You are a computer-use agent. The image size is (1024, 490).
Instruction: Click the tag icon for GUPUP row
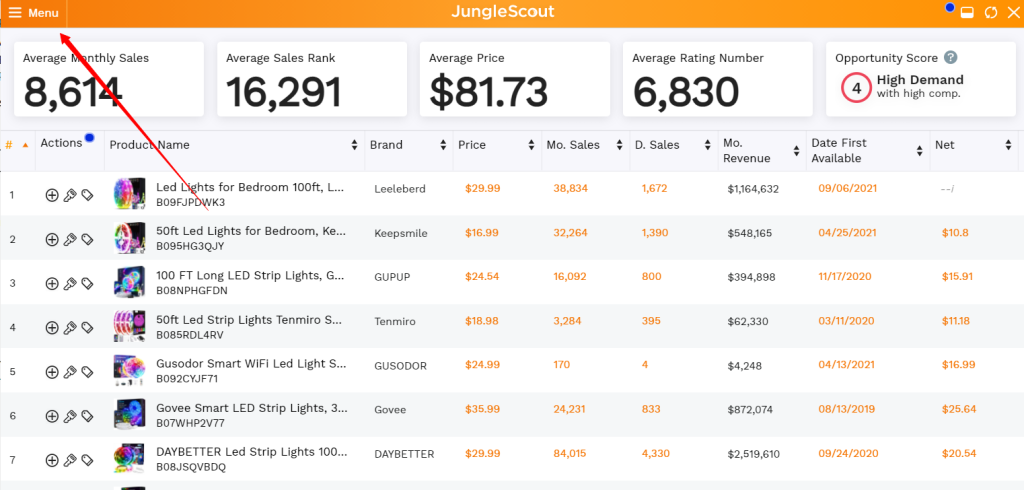pyautogui.click(x=87, y=283)
